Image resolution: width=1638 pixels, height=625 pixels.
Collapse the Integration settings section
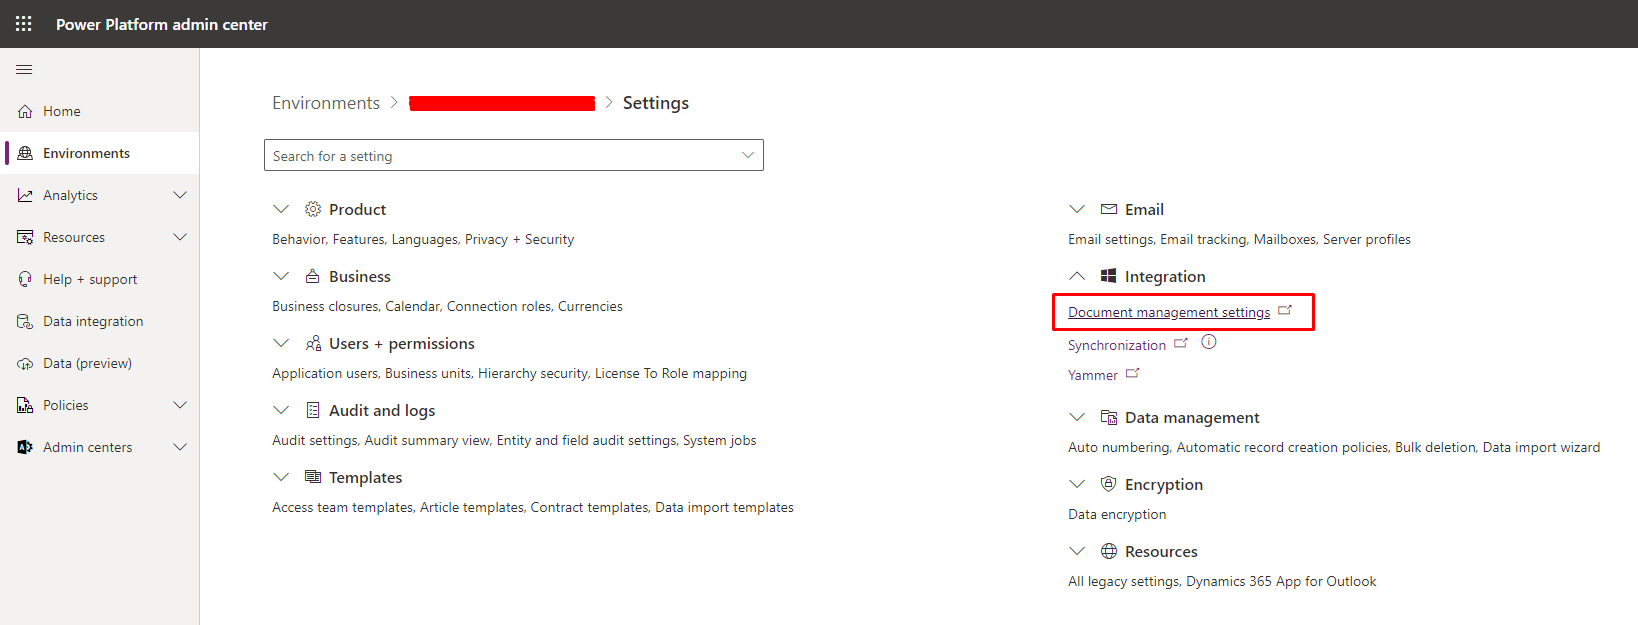(x=1077, y=277)
